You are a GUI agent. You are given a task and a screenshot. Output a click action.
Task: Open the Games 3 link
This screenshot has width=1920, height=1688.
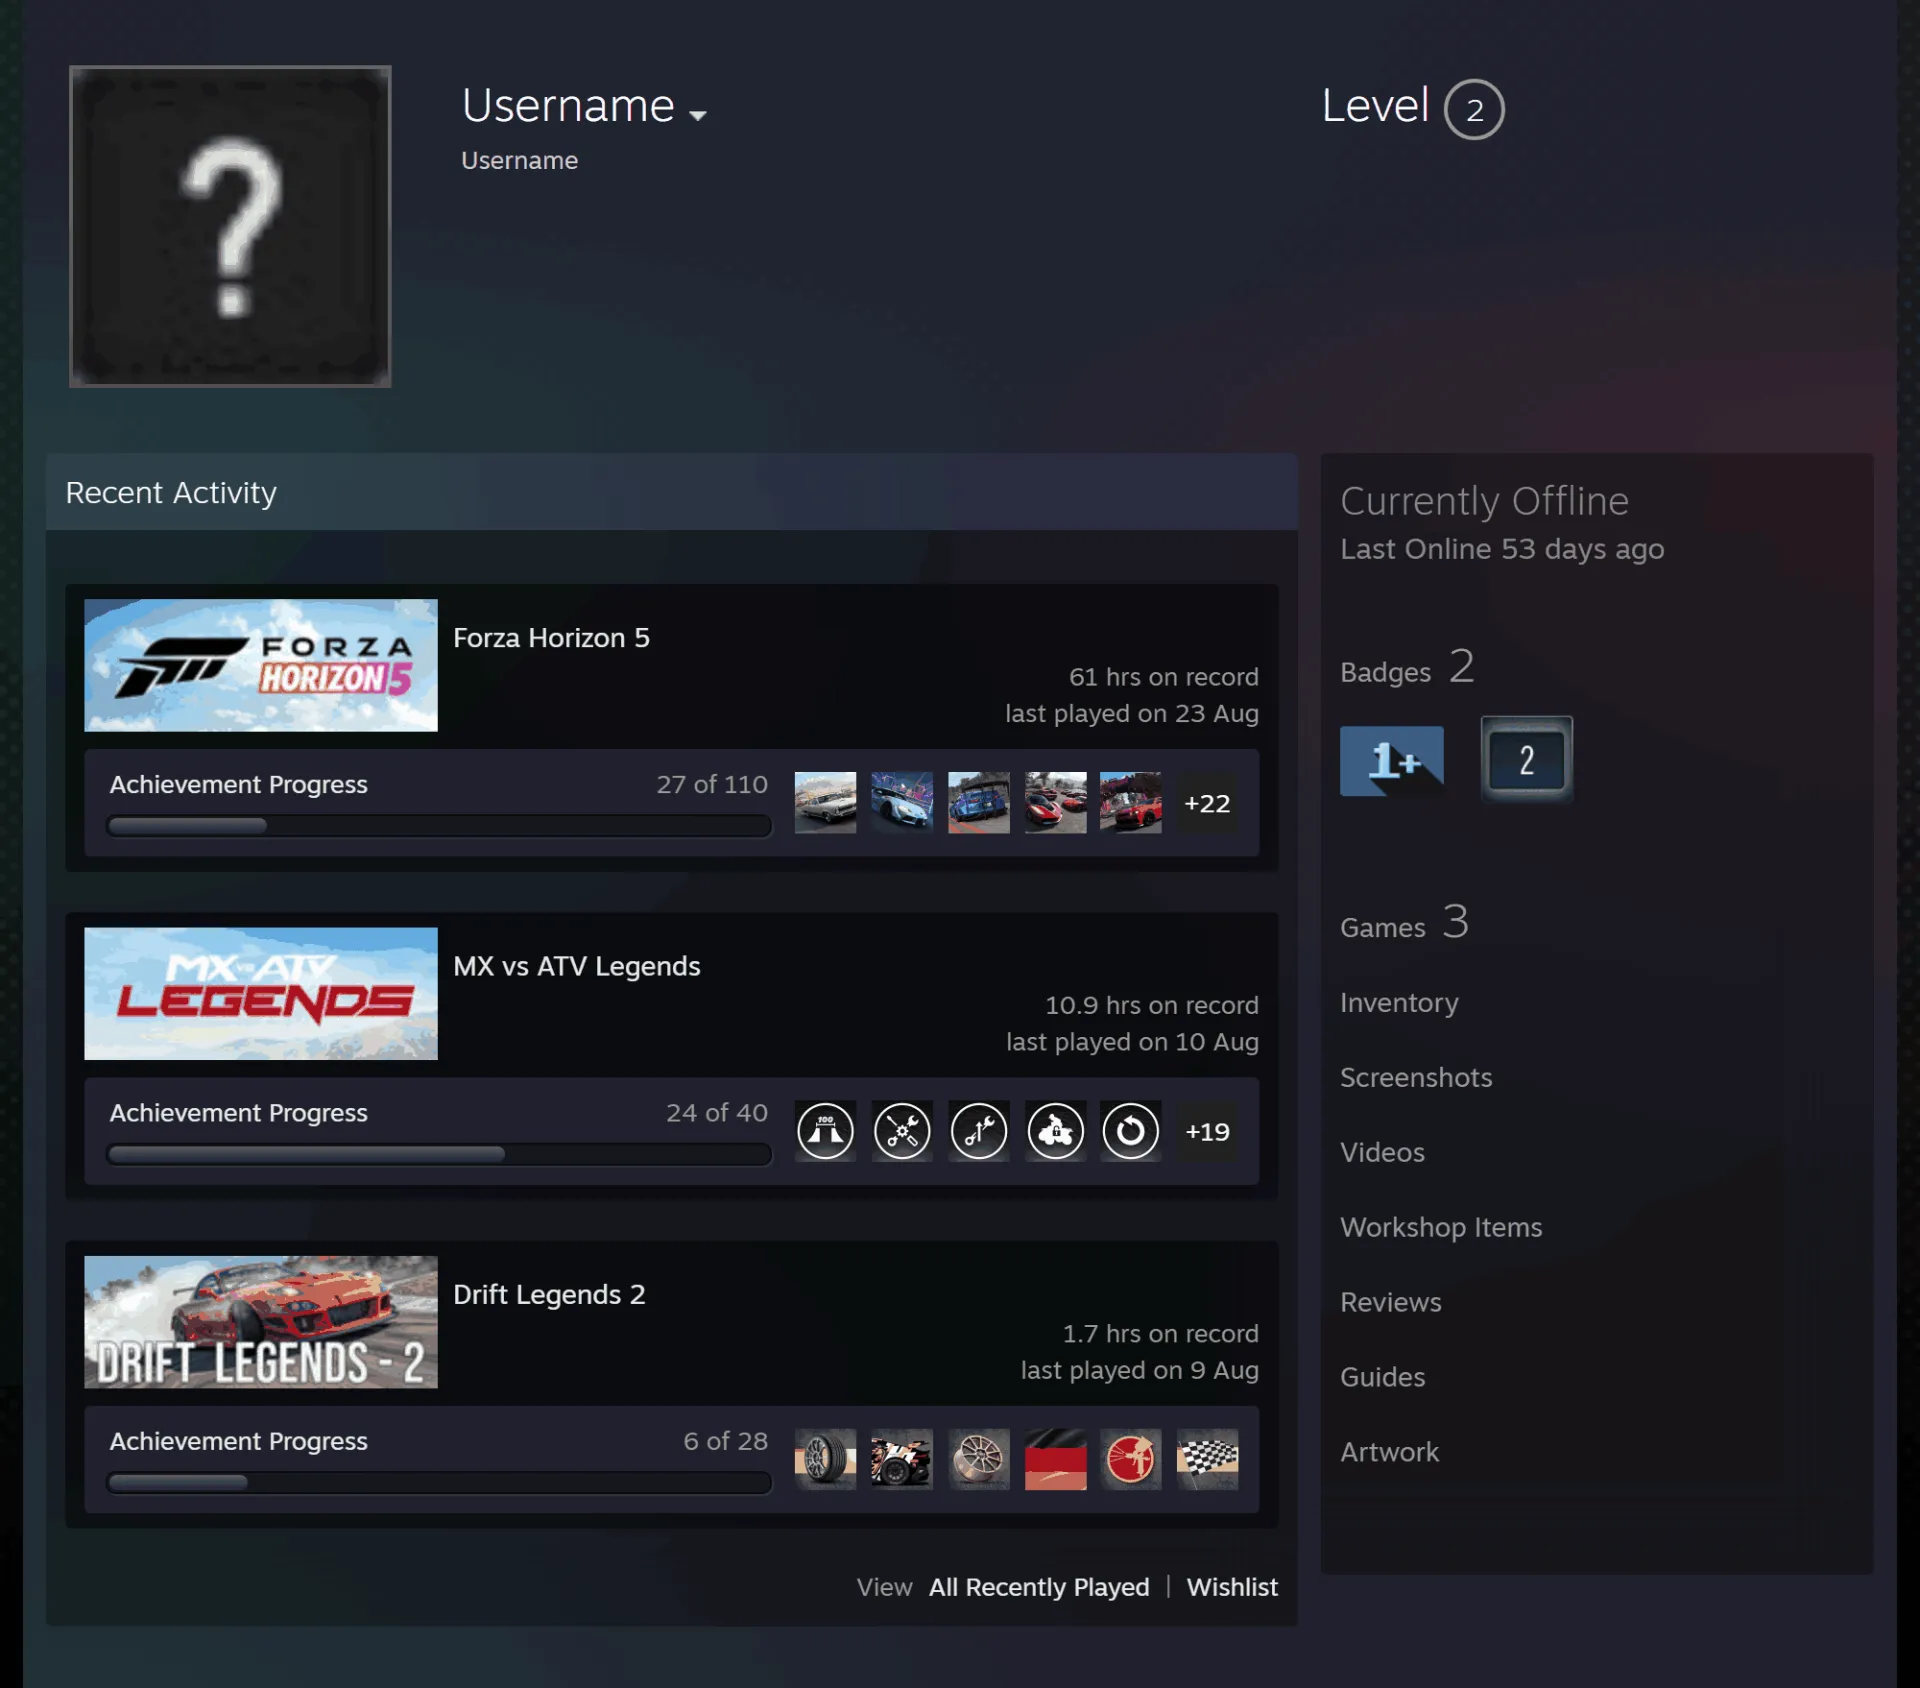coord(1404,923)
